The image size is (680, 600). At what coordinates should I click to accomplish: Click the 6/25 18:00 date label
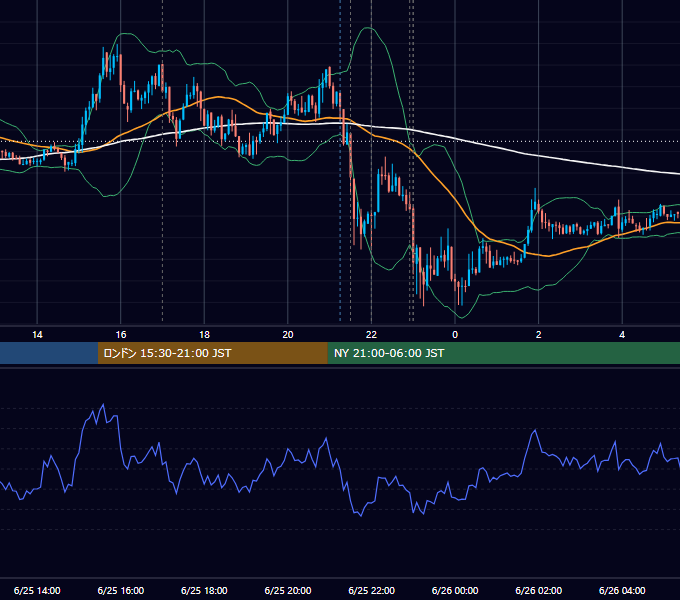204,590
